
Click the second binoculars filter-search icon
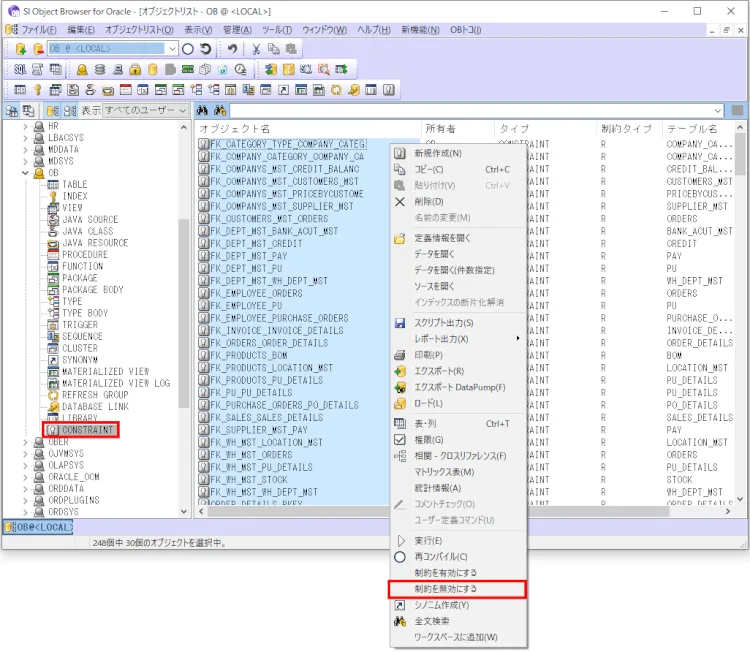point(220,111)
